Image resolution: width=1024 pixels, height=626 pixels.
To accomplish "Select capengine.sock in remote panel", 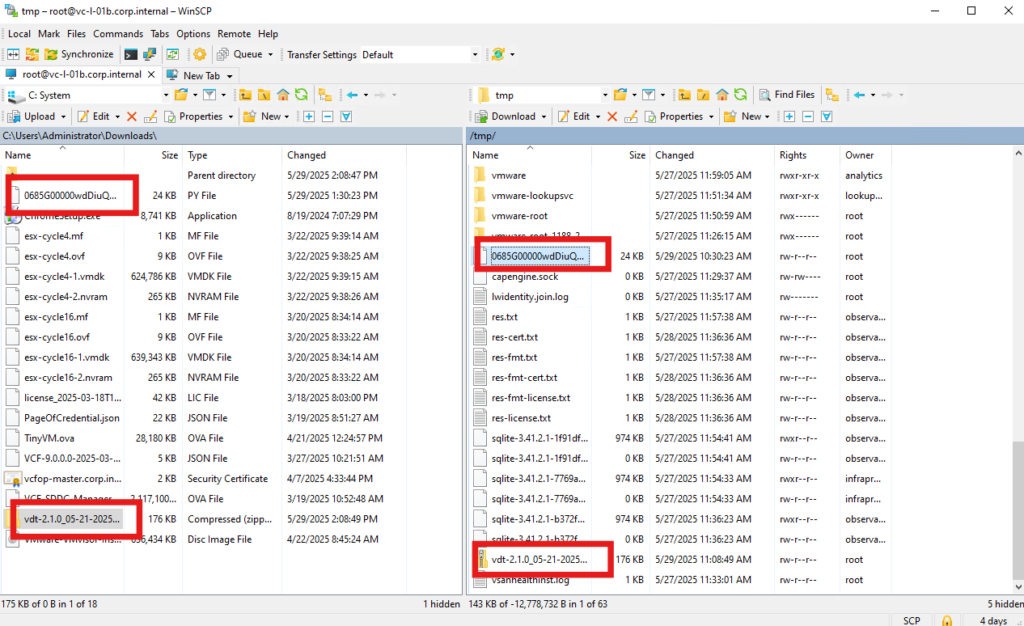I will coord(524,276).
